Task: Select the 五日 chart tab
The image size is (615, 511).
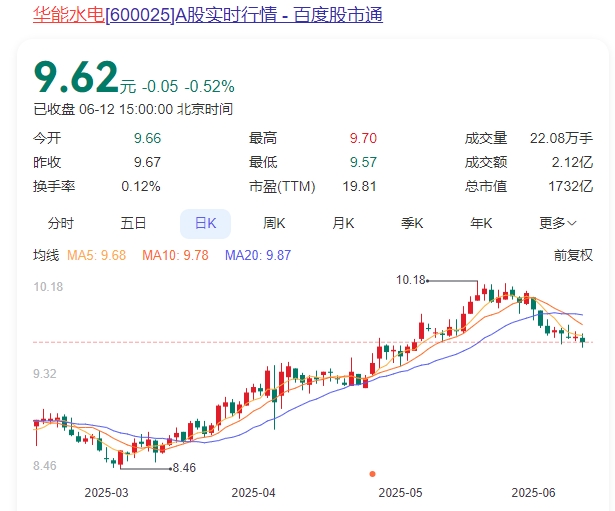Action: [133, 223]
